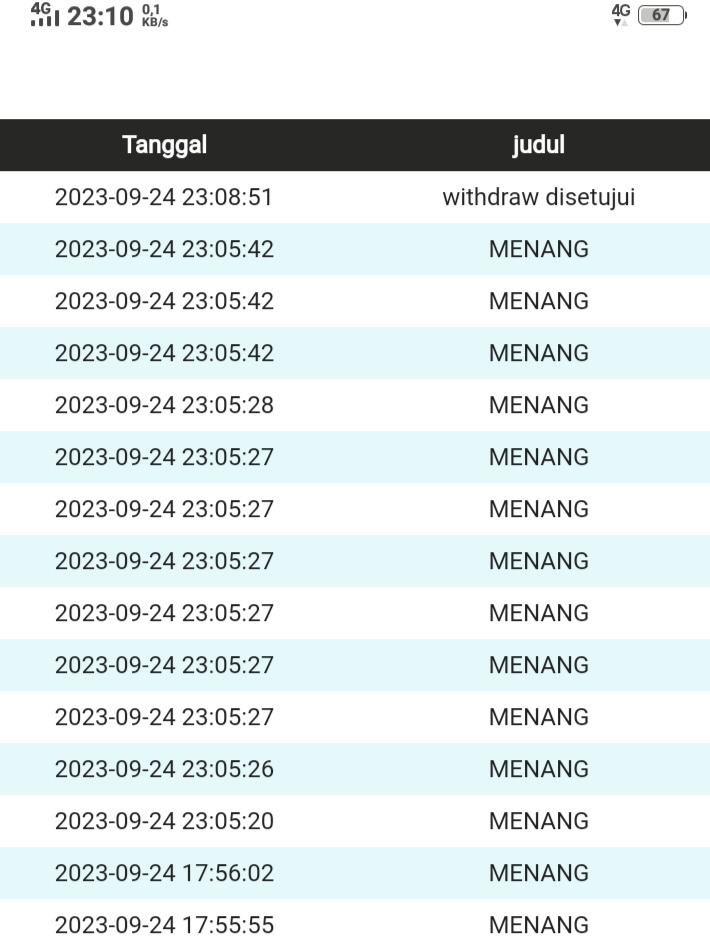Select the 17:55:55 timestamp cell
This screenshot has width=710, height=948.
[x=164, y=926]
